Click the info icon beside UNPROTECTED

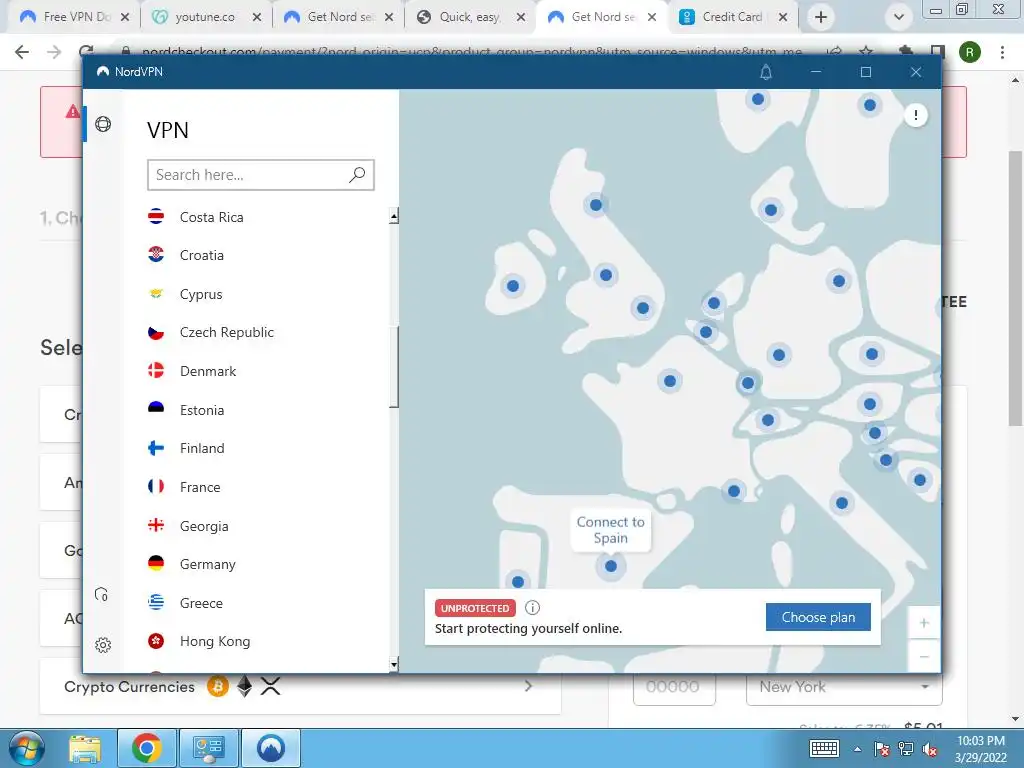click(x=532, y=608)
